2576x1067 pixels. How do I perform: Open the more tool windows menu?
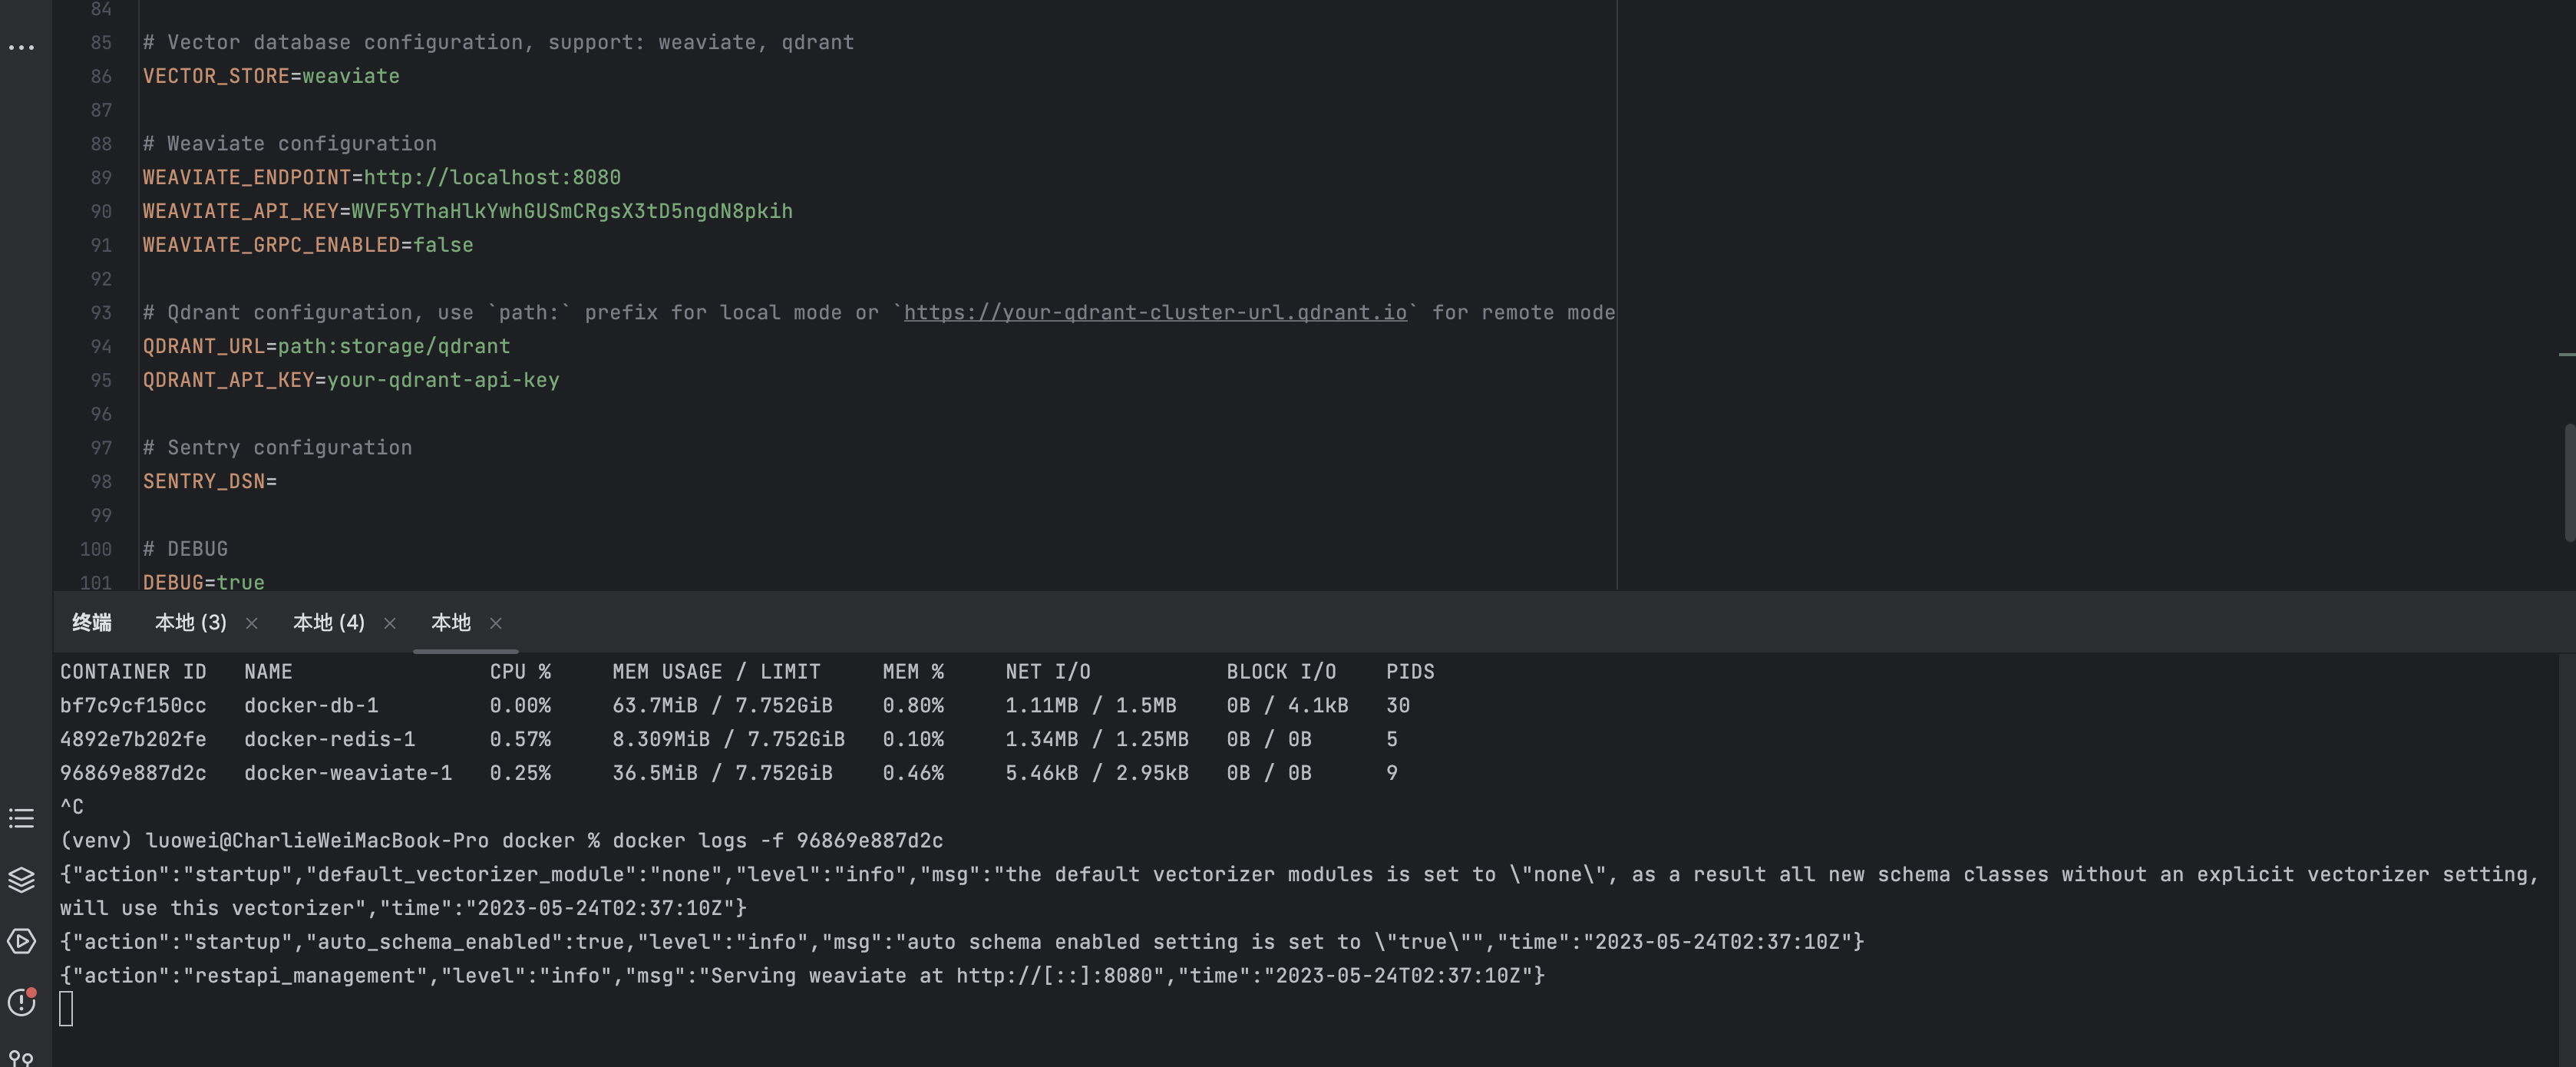pyautogui.click(x=21, y=47)
